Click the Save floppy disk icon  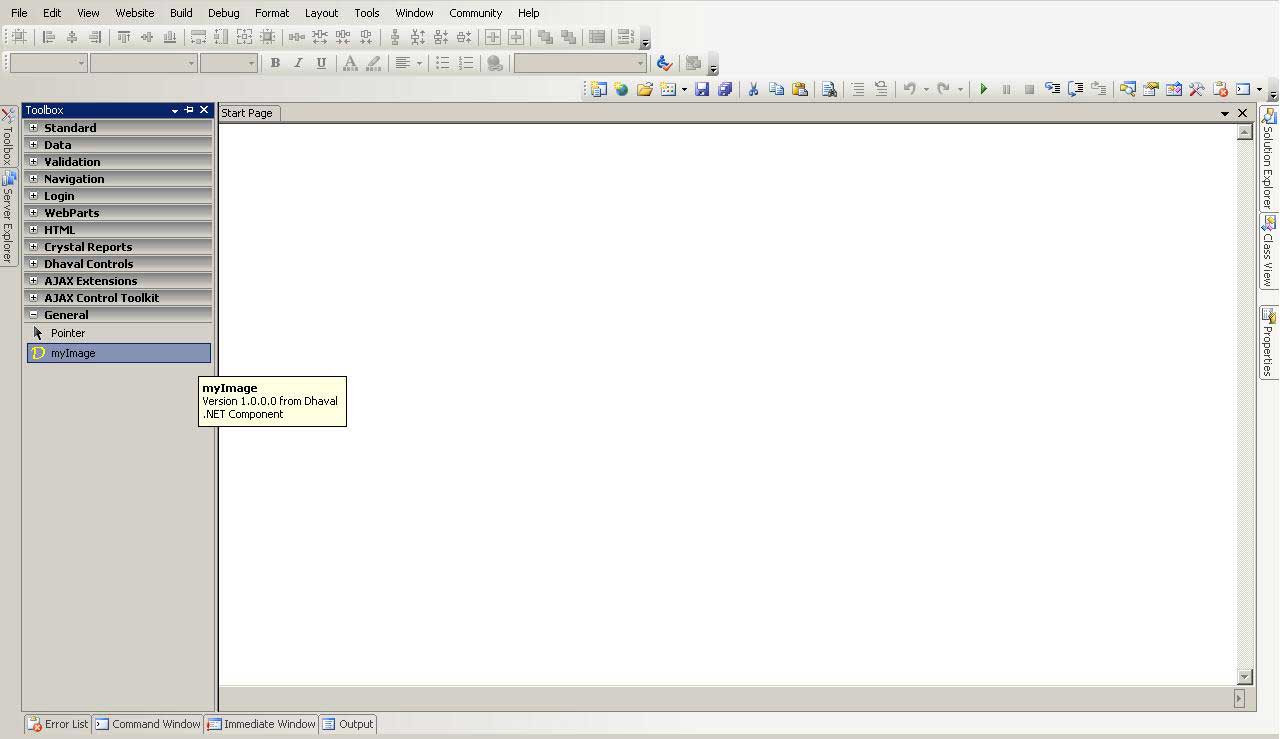pos(702,89)
